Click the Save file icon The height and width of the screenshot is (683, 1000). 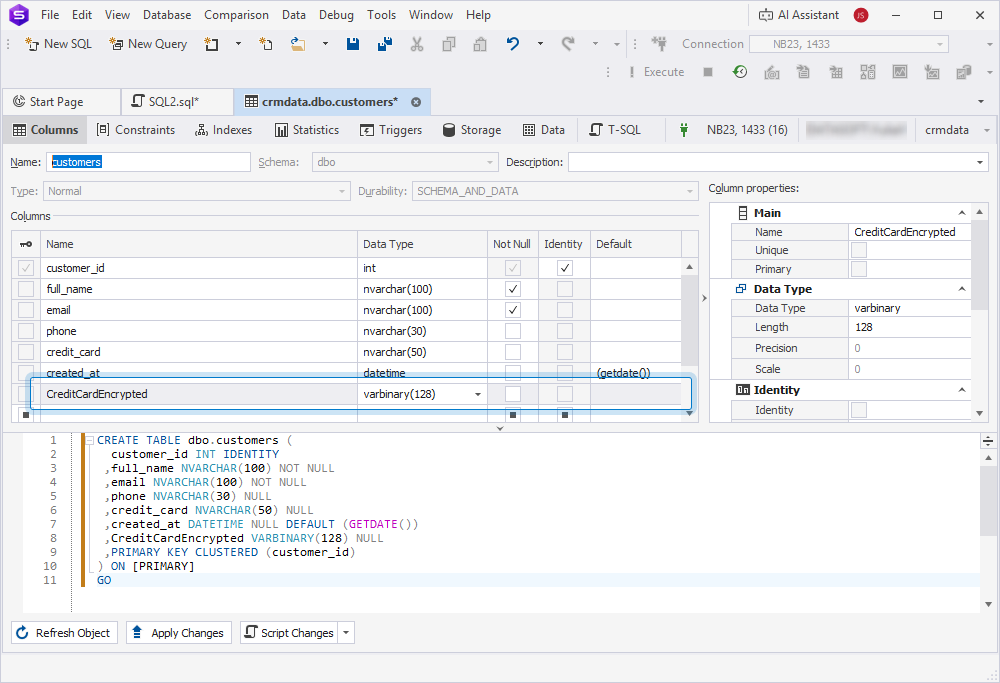[352, 44]
